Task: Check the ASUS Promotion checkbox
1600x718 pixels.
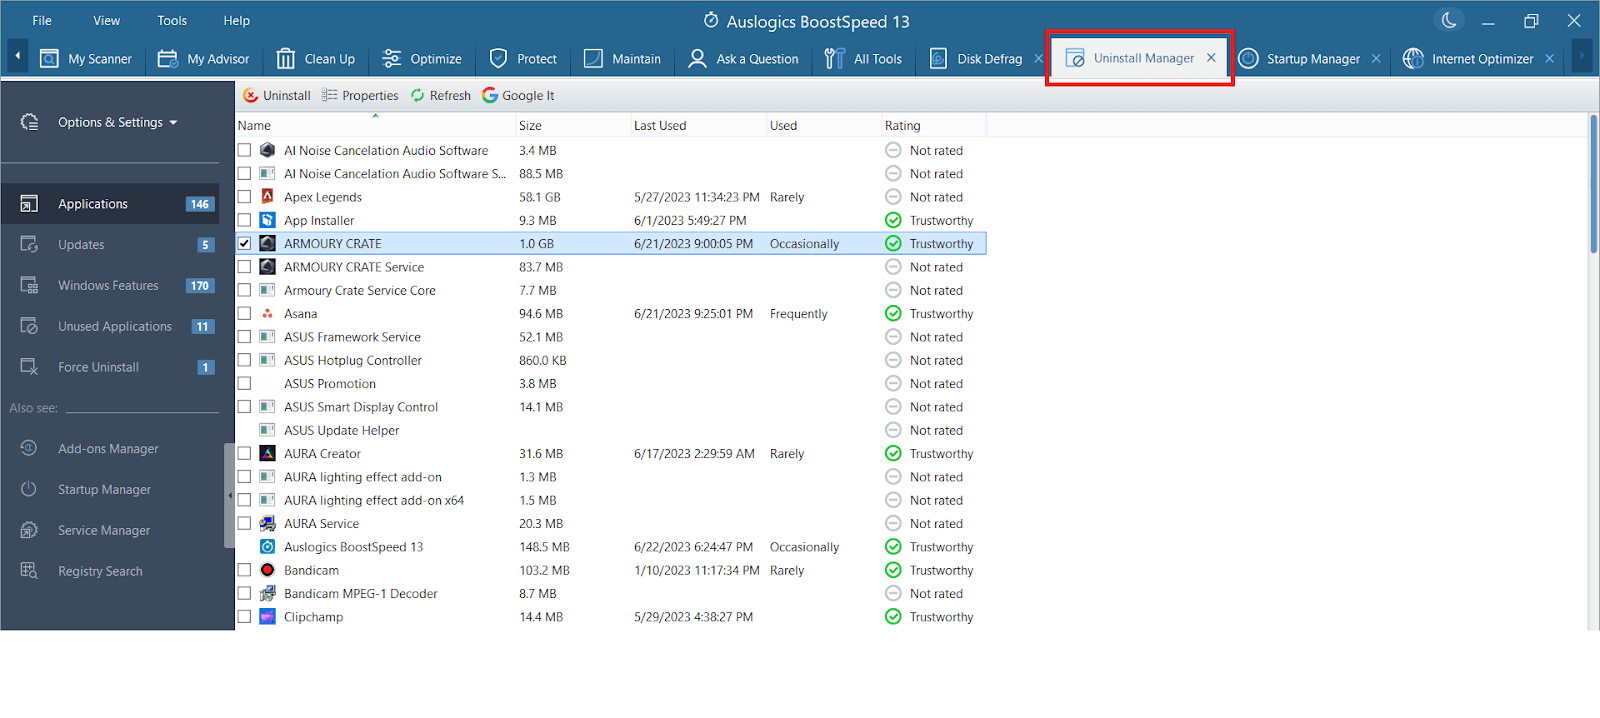Action: [x=244, y=384]
